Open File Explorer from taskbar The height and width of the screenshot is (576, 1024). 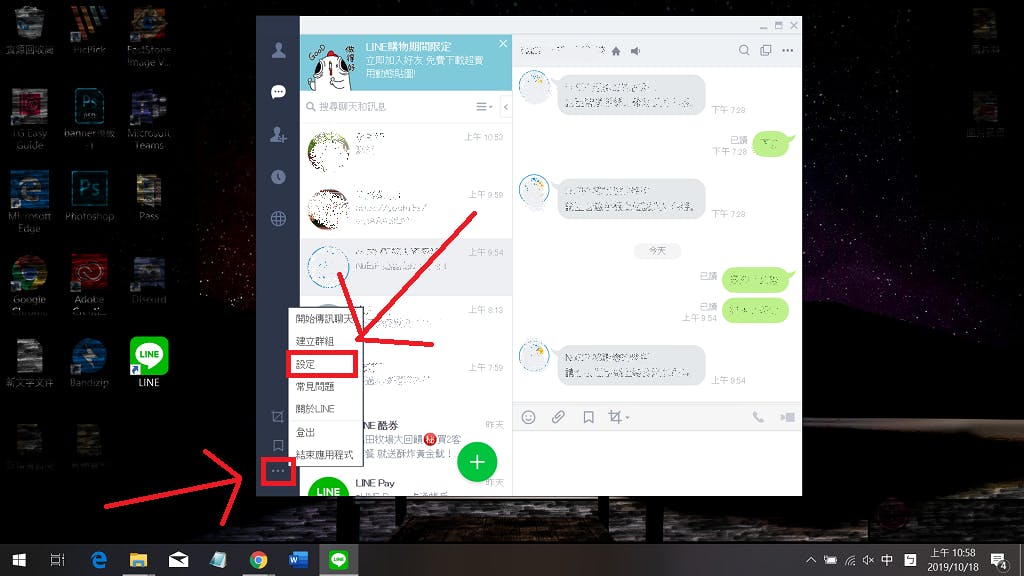(138, 560)
